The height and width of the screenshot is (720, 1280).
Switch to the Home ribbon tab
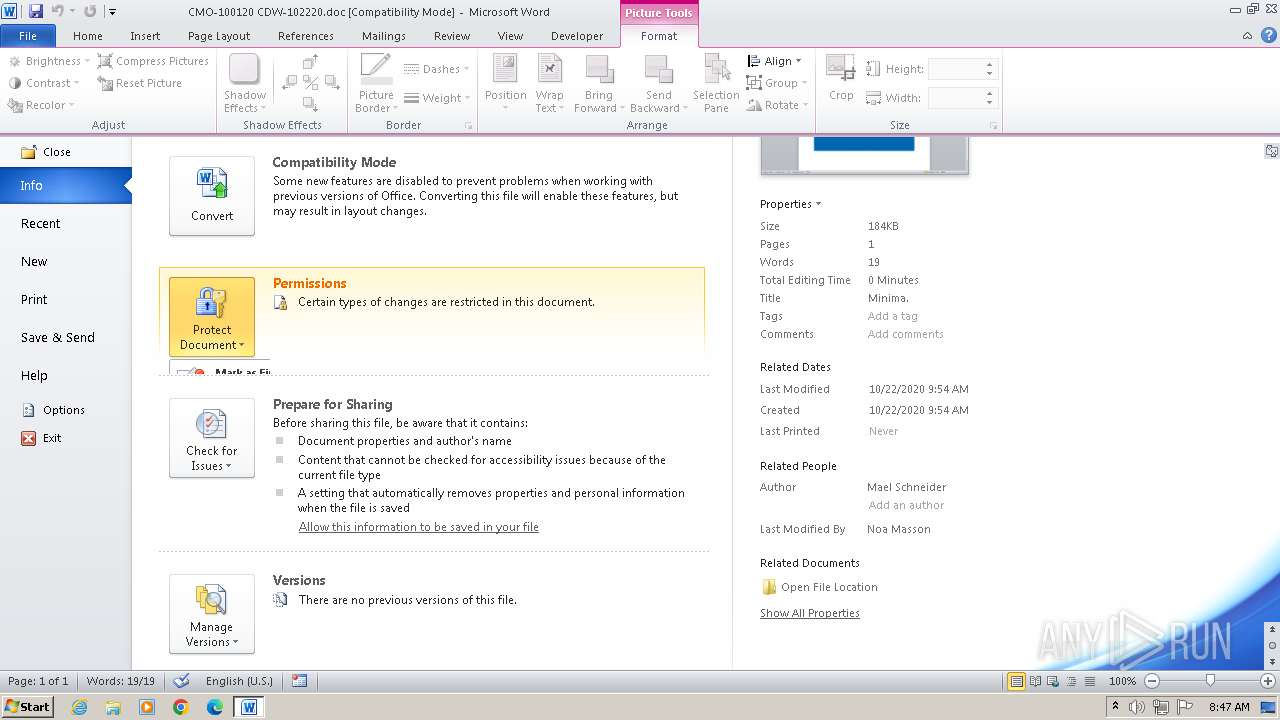click(88, 36)
